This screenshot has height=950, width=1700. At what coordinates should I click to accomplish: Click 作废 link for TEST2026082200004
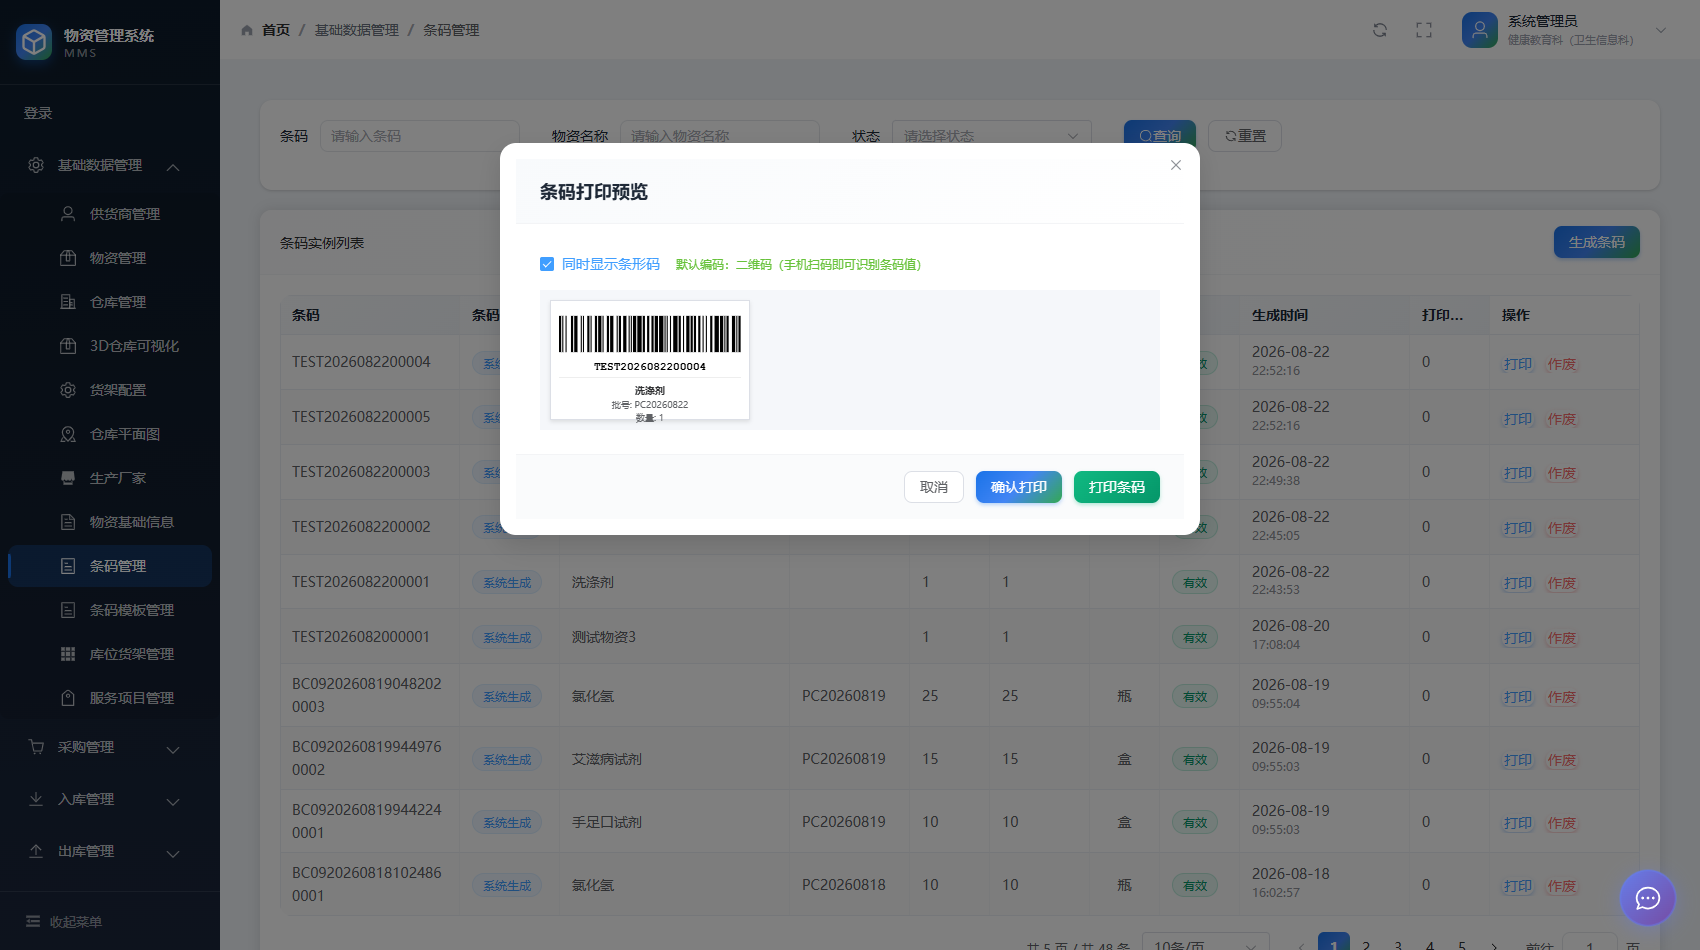[x=1562, y=364]
